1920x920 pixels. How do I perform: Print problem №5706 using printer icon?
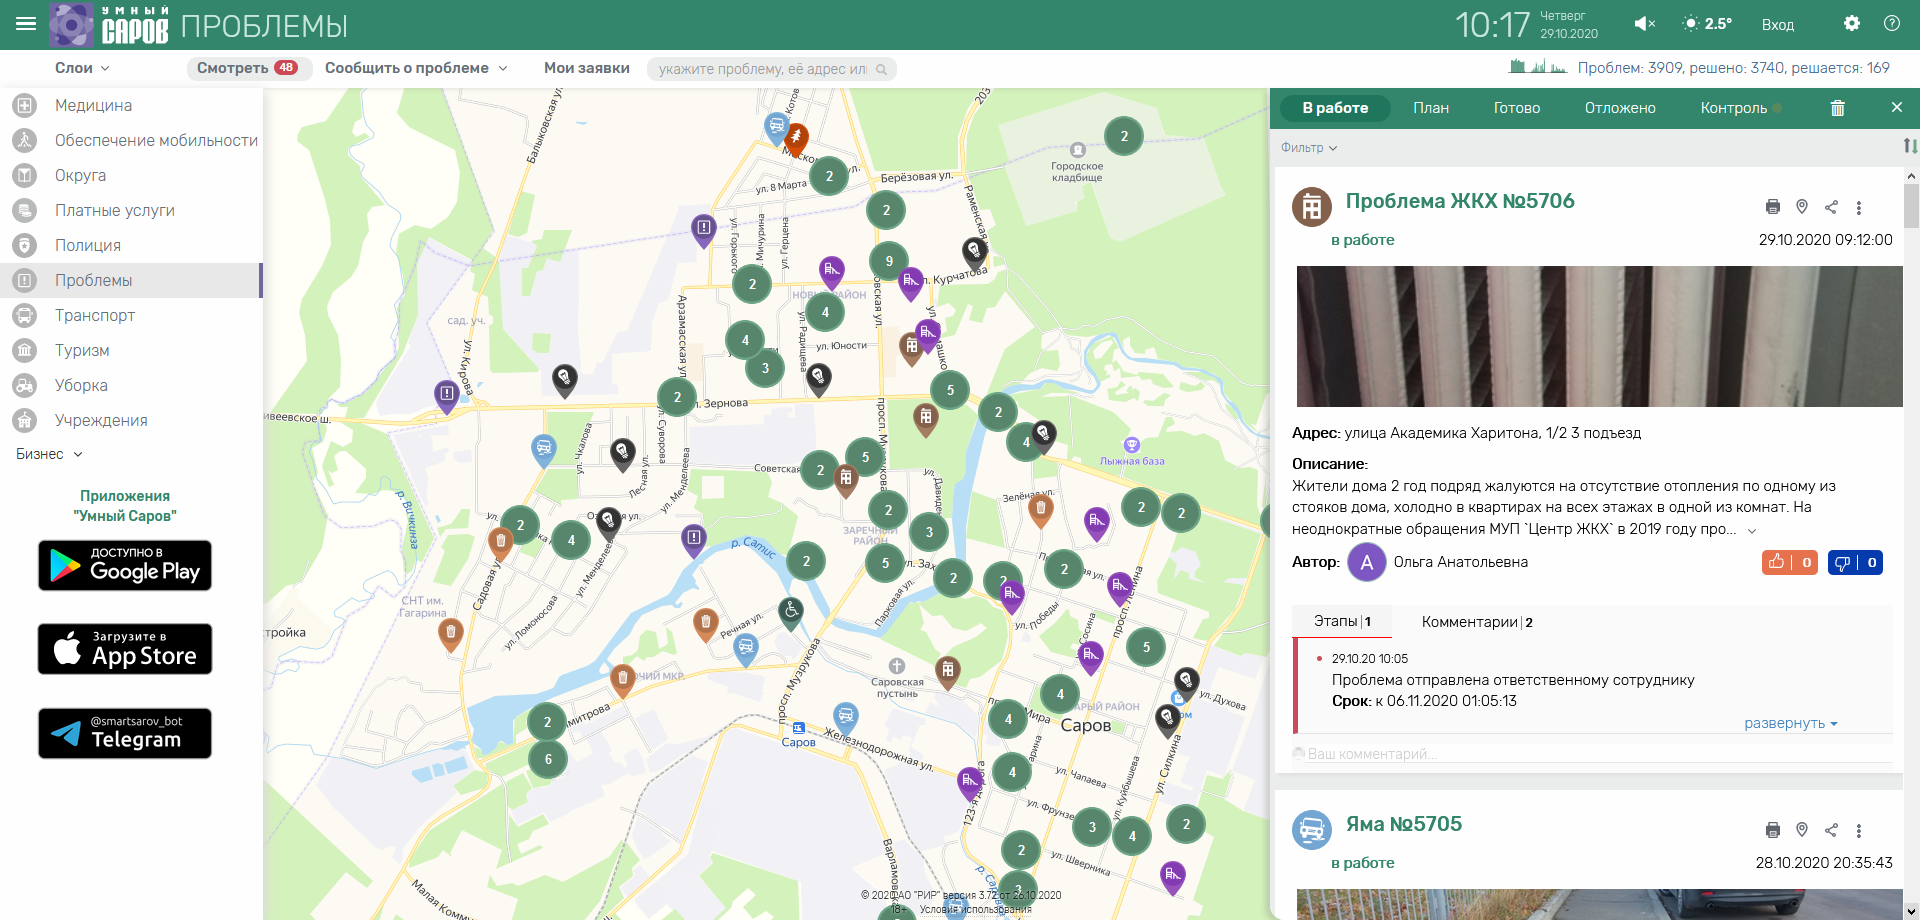(x=1772, y=207)
